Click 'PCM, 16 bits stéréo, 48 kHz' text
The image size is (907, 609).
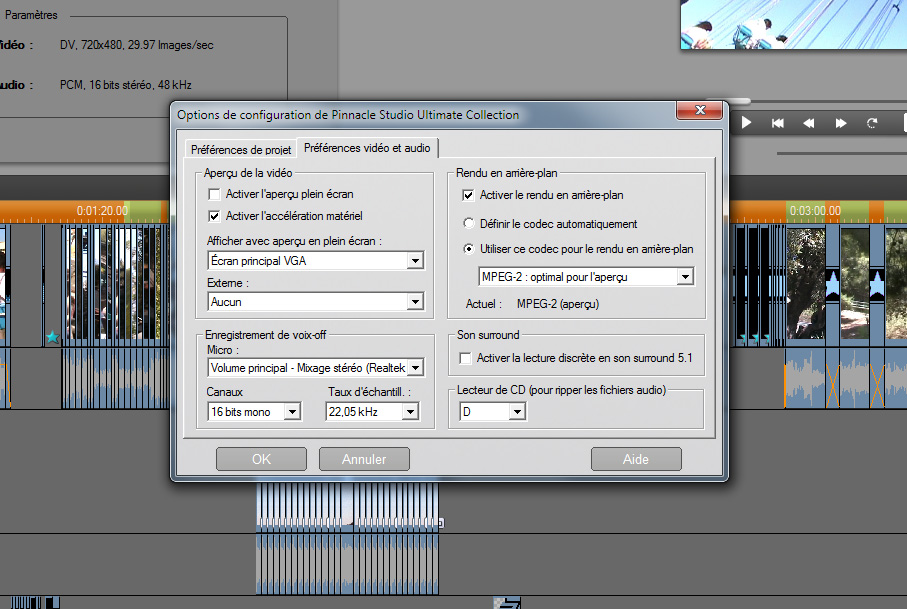(126, 84)
